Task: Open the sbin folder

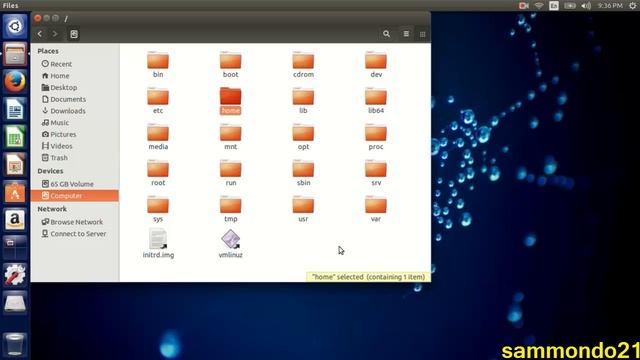Action: coord(303,173)
